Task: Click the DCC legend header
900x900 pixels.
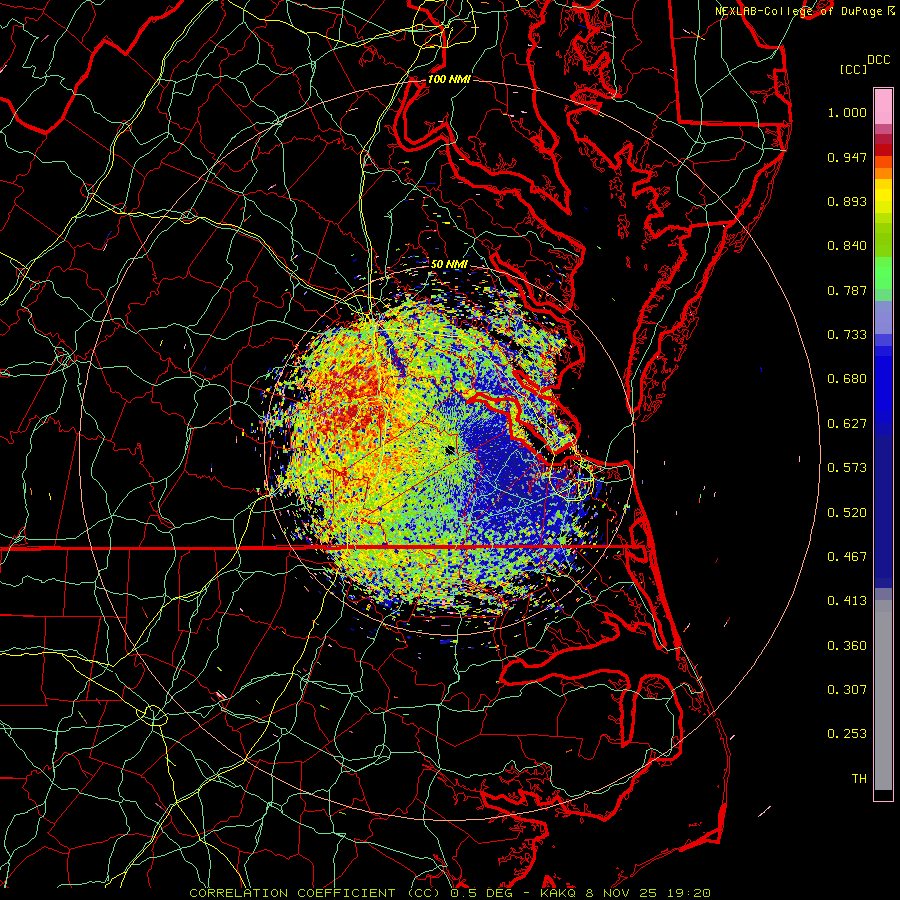Action: pos(878,60)
